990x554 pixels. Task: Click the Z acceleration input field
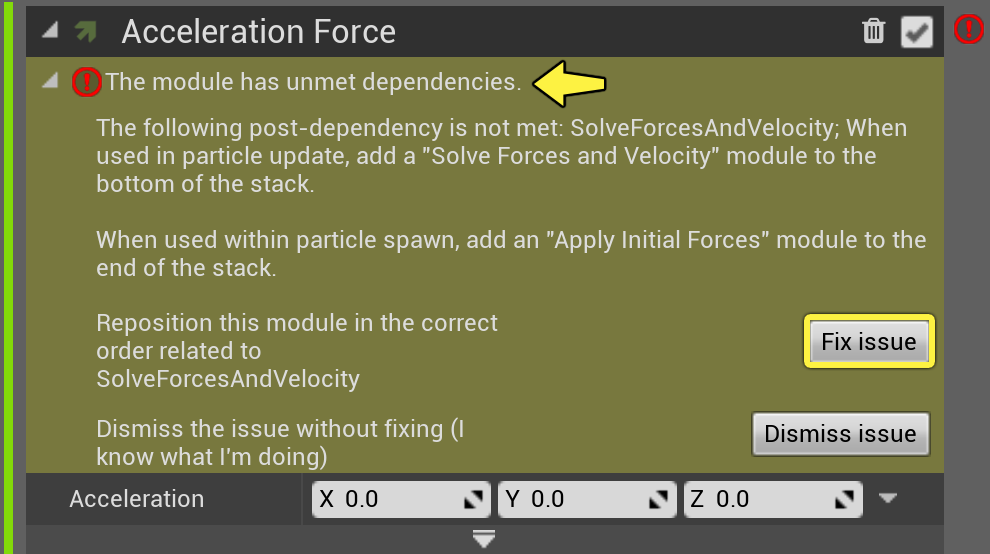[773, 500]
